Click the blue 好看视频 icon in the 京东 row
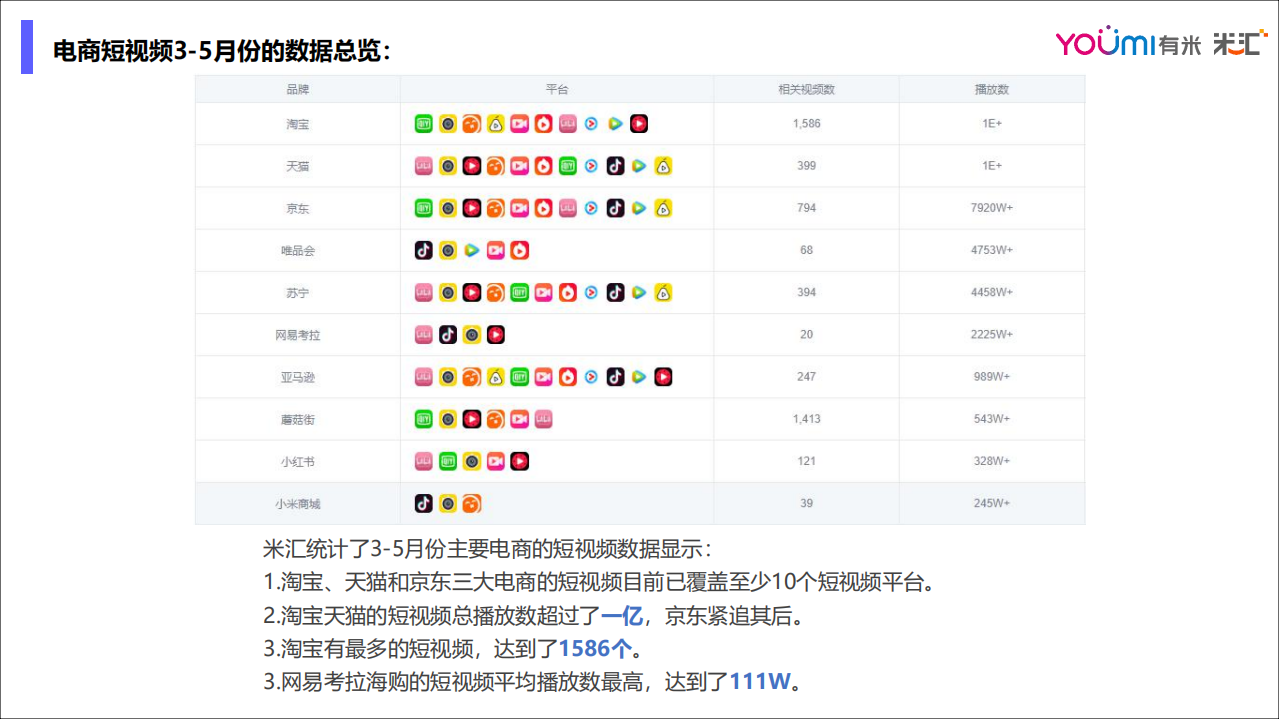 click(x=591, y=208)
